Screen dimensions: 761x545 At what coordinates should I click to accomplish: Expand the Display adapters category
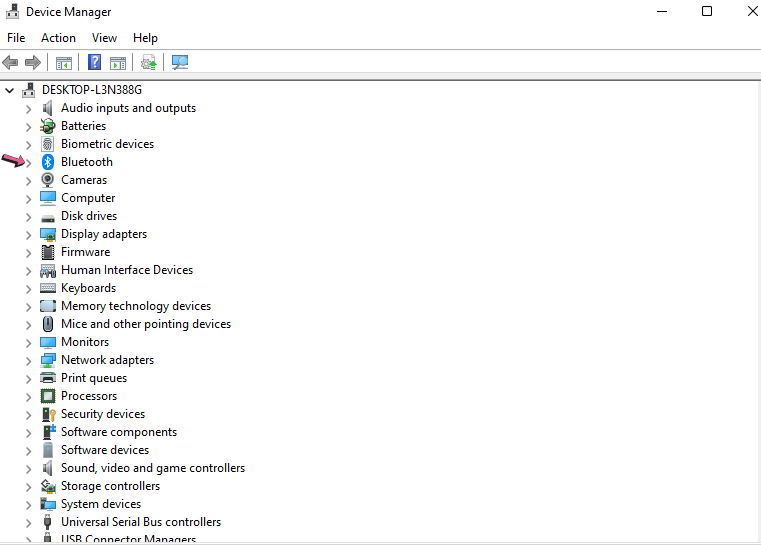(x=29, y=235)
